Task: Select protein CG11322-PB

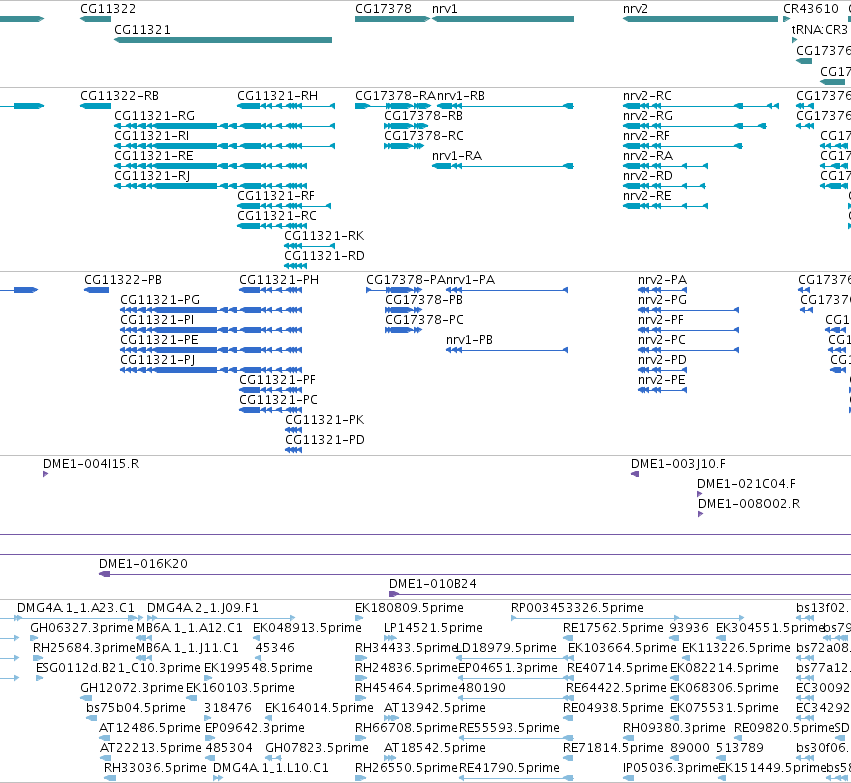Action: pos(97,290)
